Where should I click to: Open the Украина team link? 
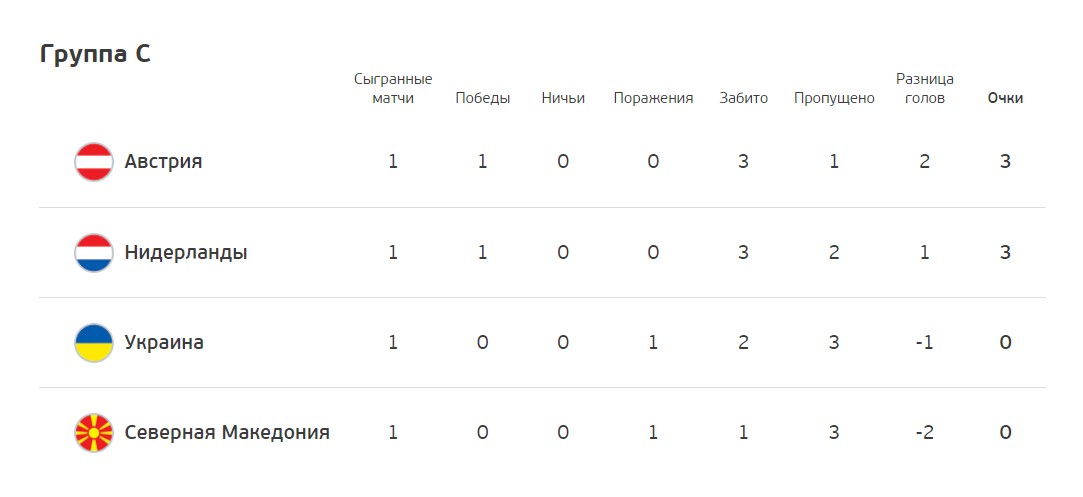tap(164, 343)
